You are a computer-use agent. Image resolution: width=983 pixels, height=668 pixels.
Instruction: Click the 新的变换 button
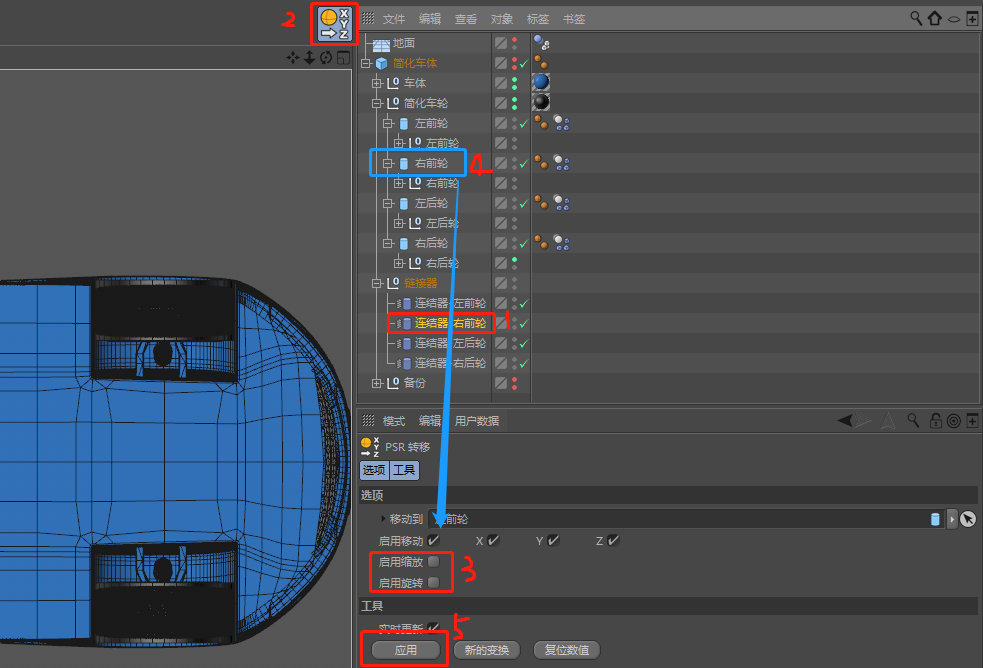486,650
